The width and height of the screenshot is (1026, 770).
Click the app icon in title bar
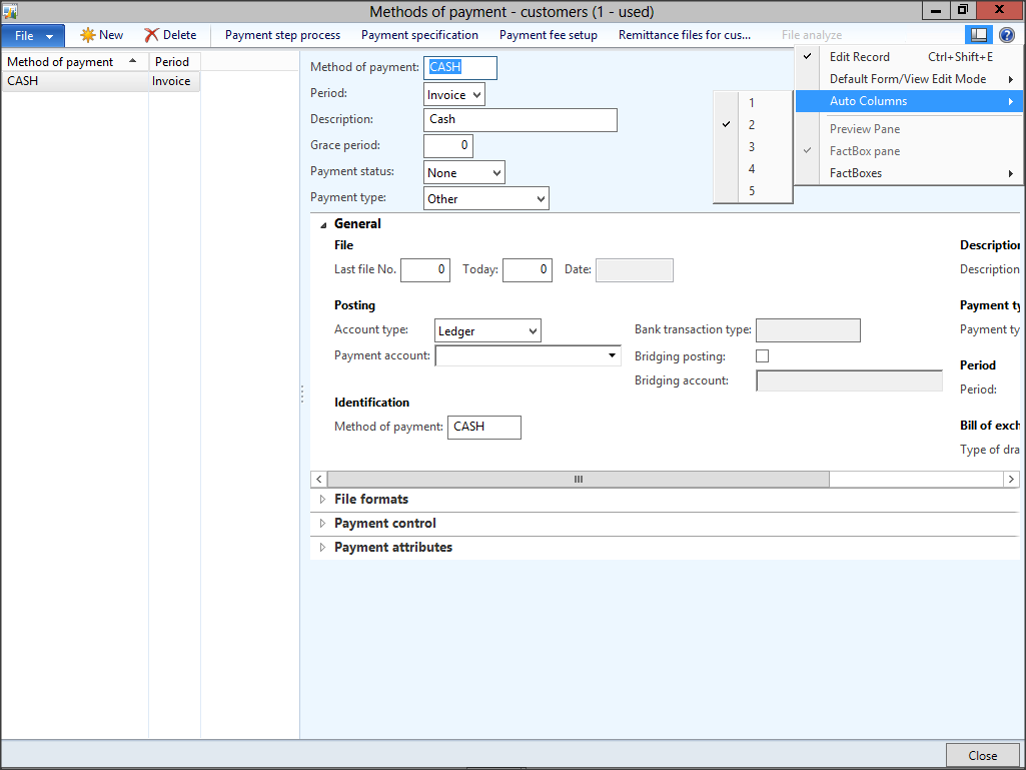click(9, 11)
